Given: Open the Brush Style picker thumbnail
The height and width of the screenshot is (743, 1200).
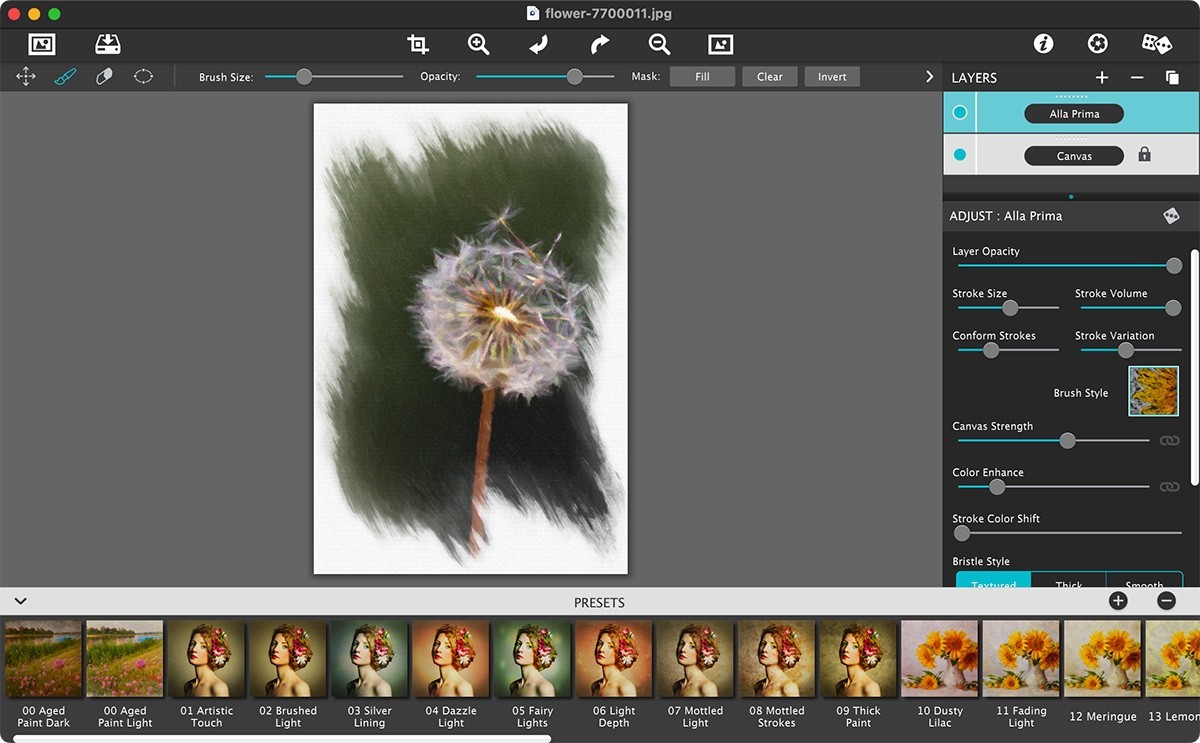Looking at the screenshot, I should coord(1153,391).
